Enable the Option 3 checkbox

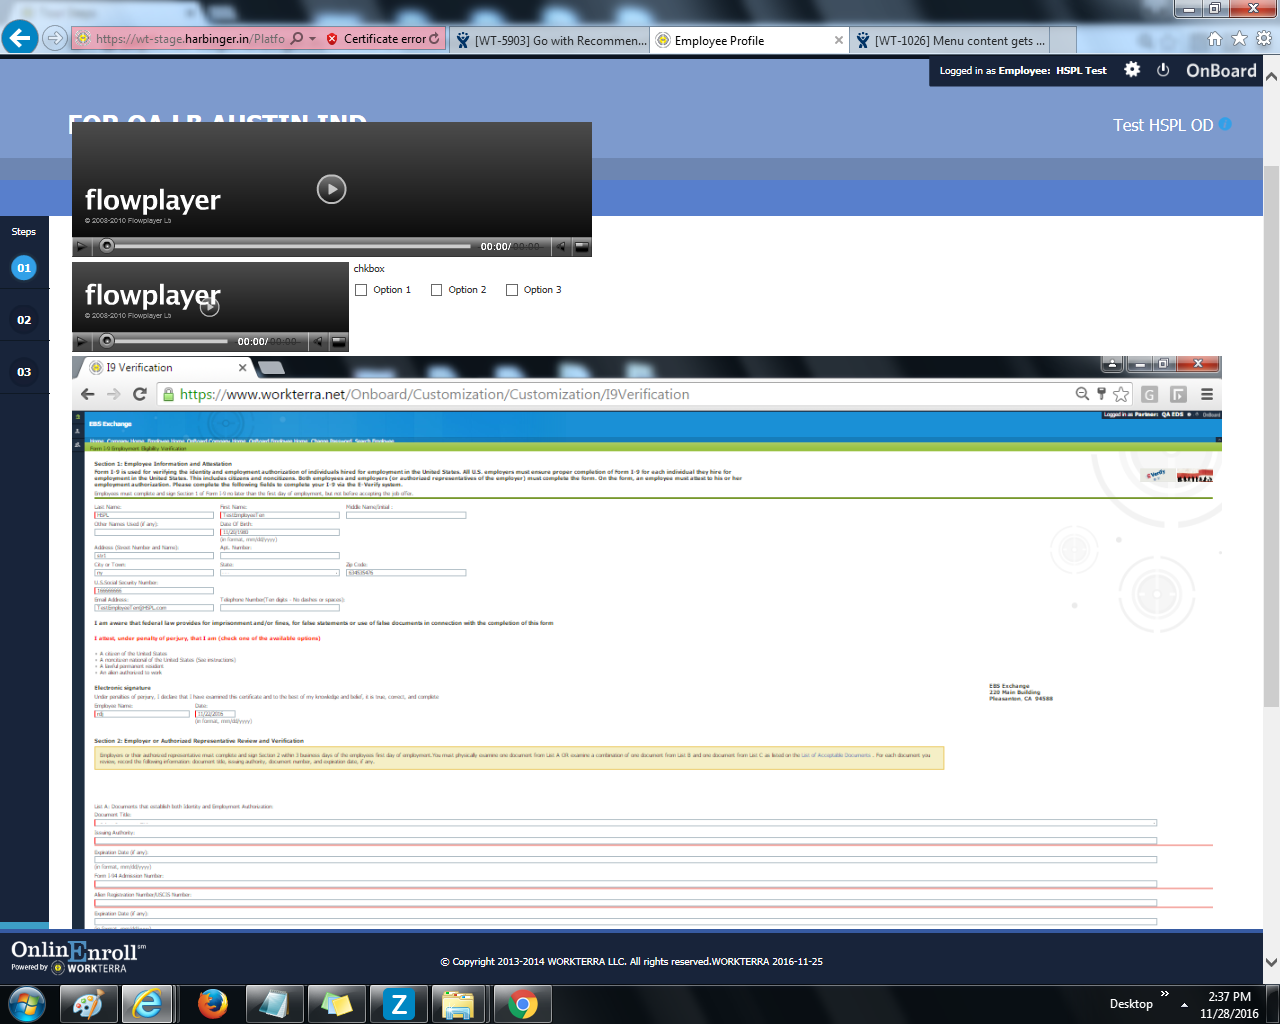tap(512, 290)
